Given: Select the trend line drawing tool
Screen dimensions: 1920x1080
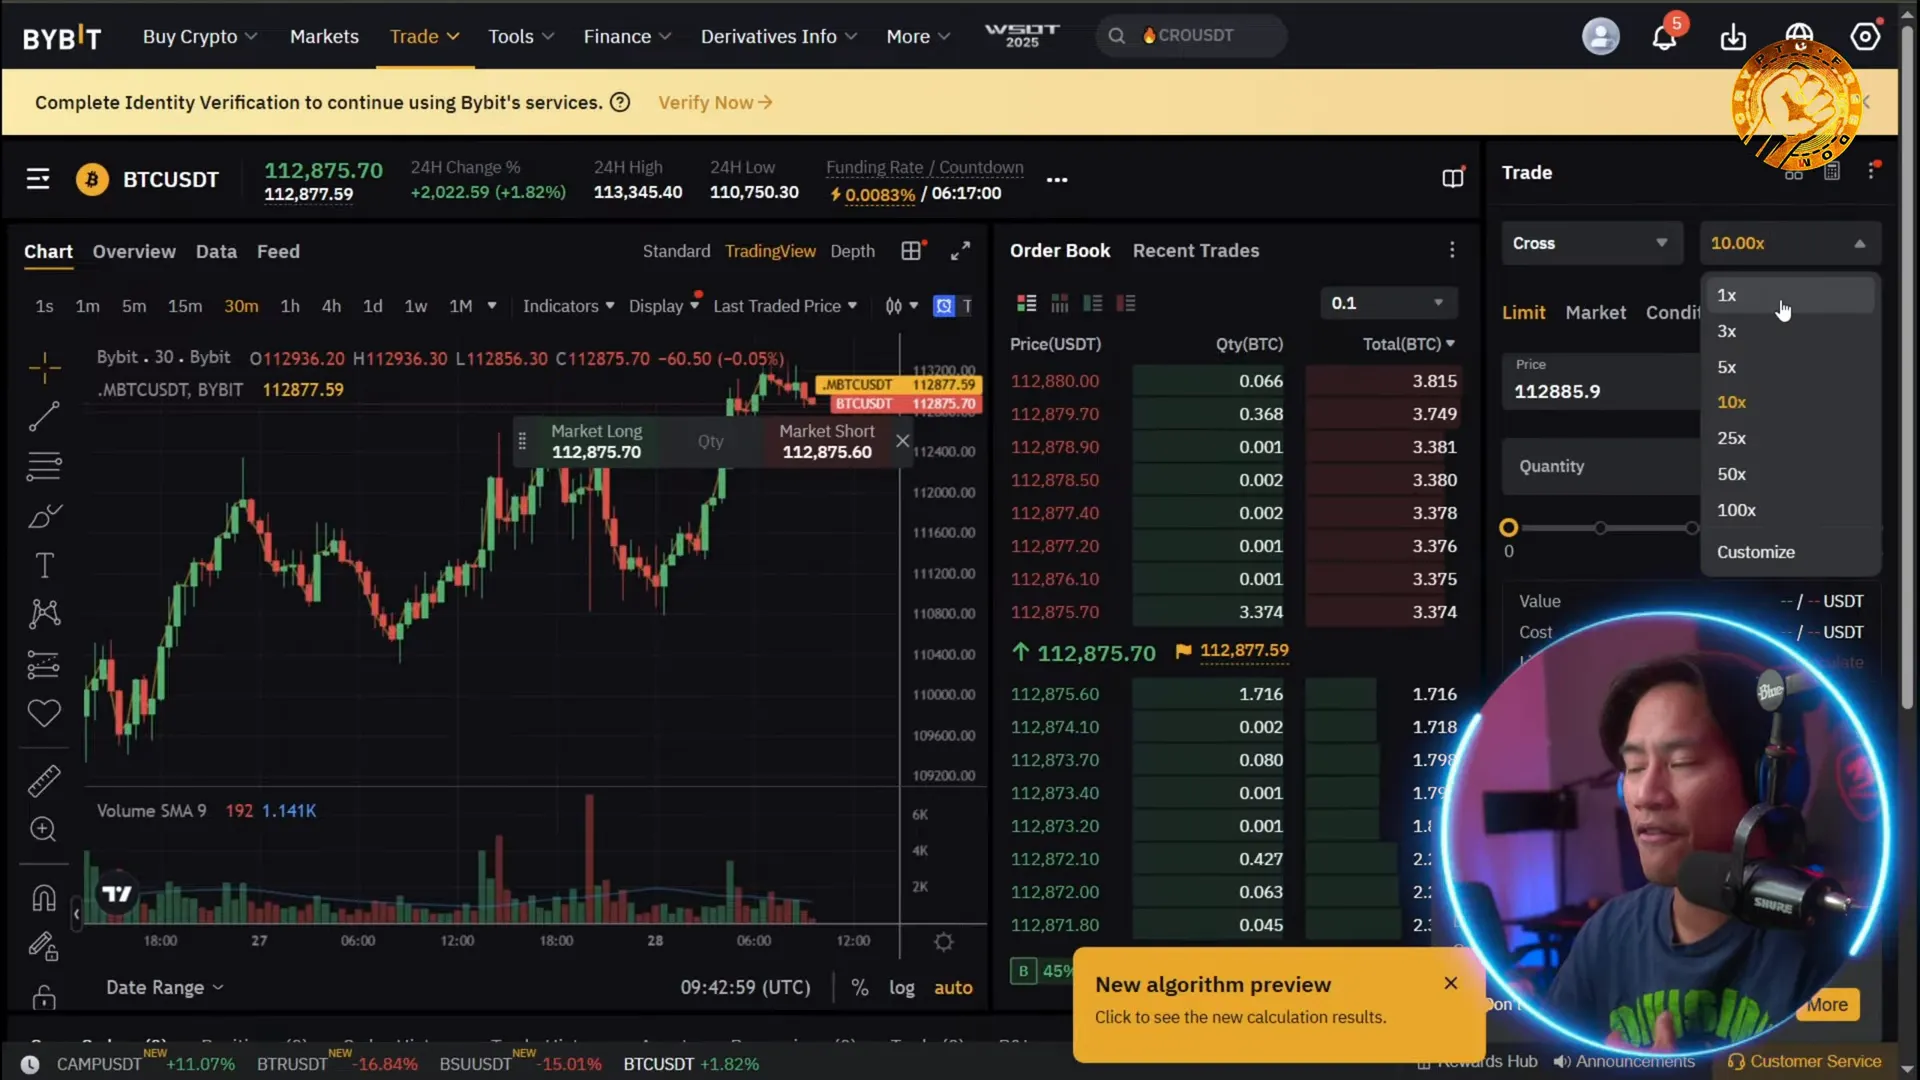Looking at the screenshot, I should point(44,416).
